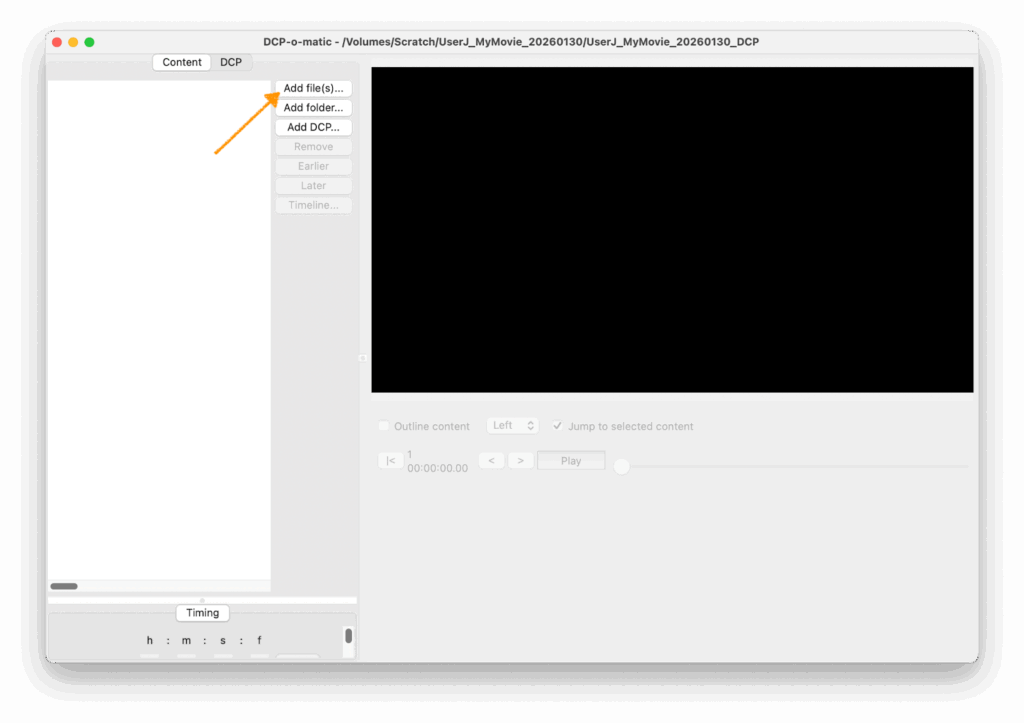Enable the Outline content checkbox
Image resolution: width=1024 pixels, height=723 pixels.
click(x=384, y=426)
